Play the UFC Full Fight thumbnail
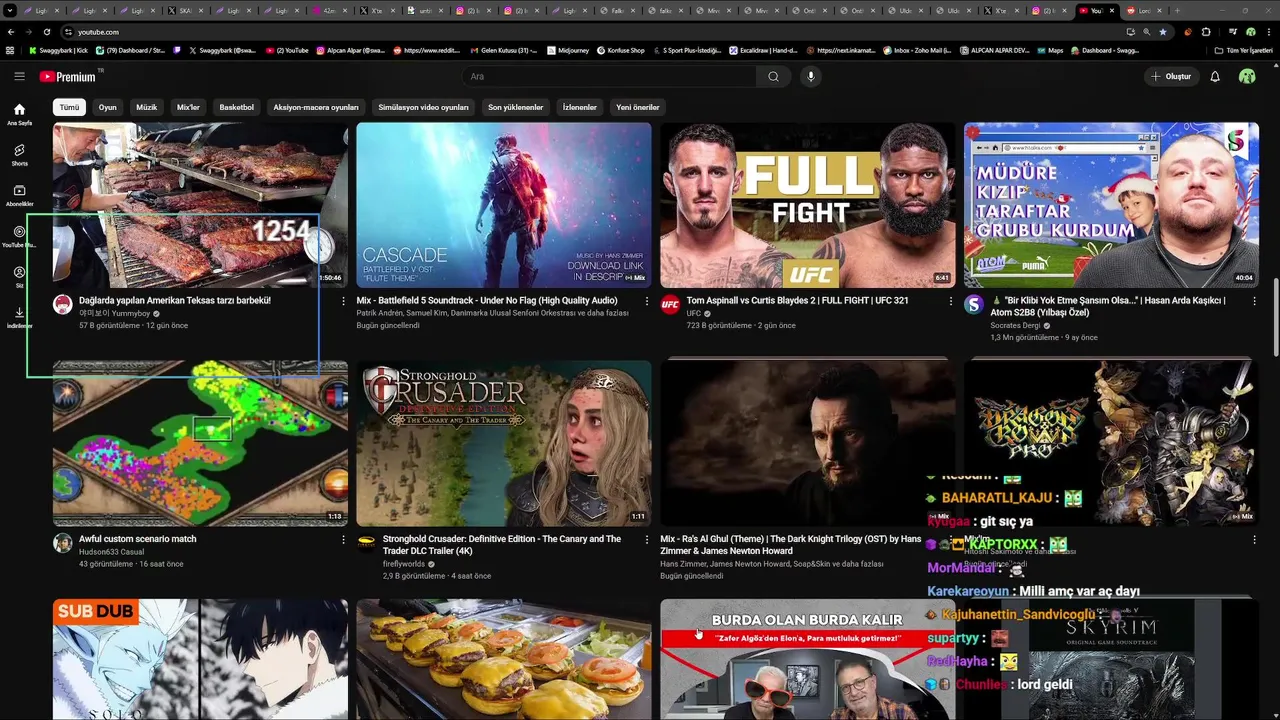1280x720 pixels. [x=807, y=205]
